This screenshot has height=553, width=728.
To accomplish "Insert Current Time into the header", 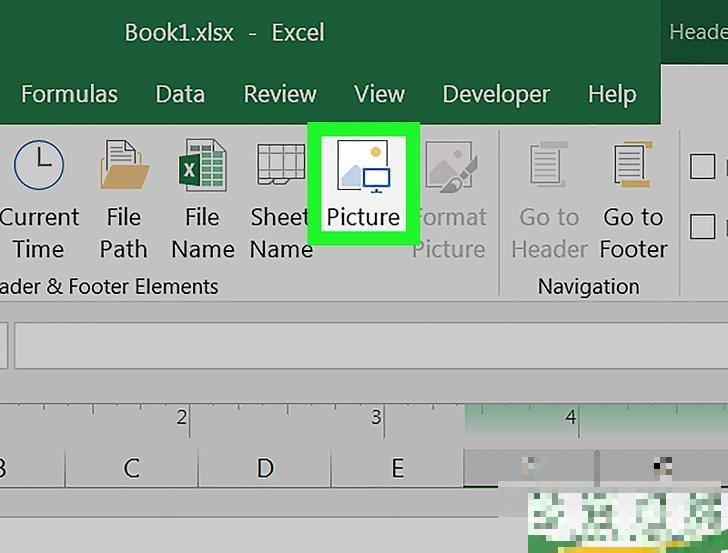I will 38,200.
